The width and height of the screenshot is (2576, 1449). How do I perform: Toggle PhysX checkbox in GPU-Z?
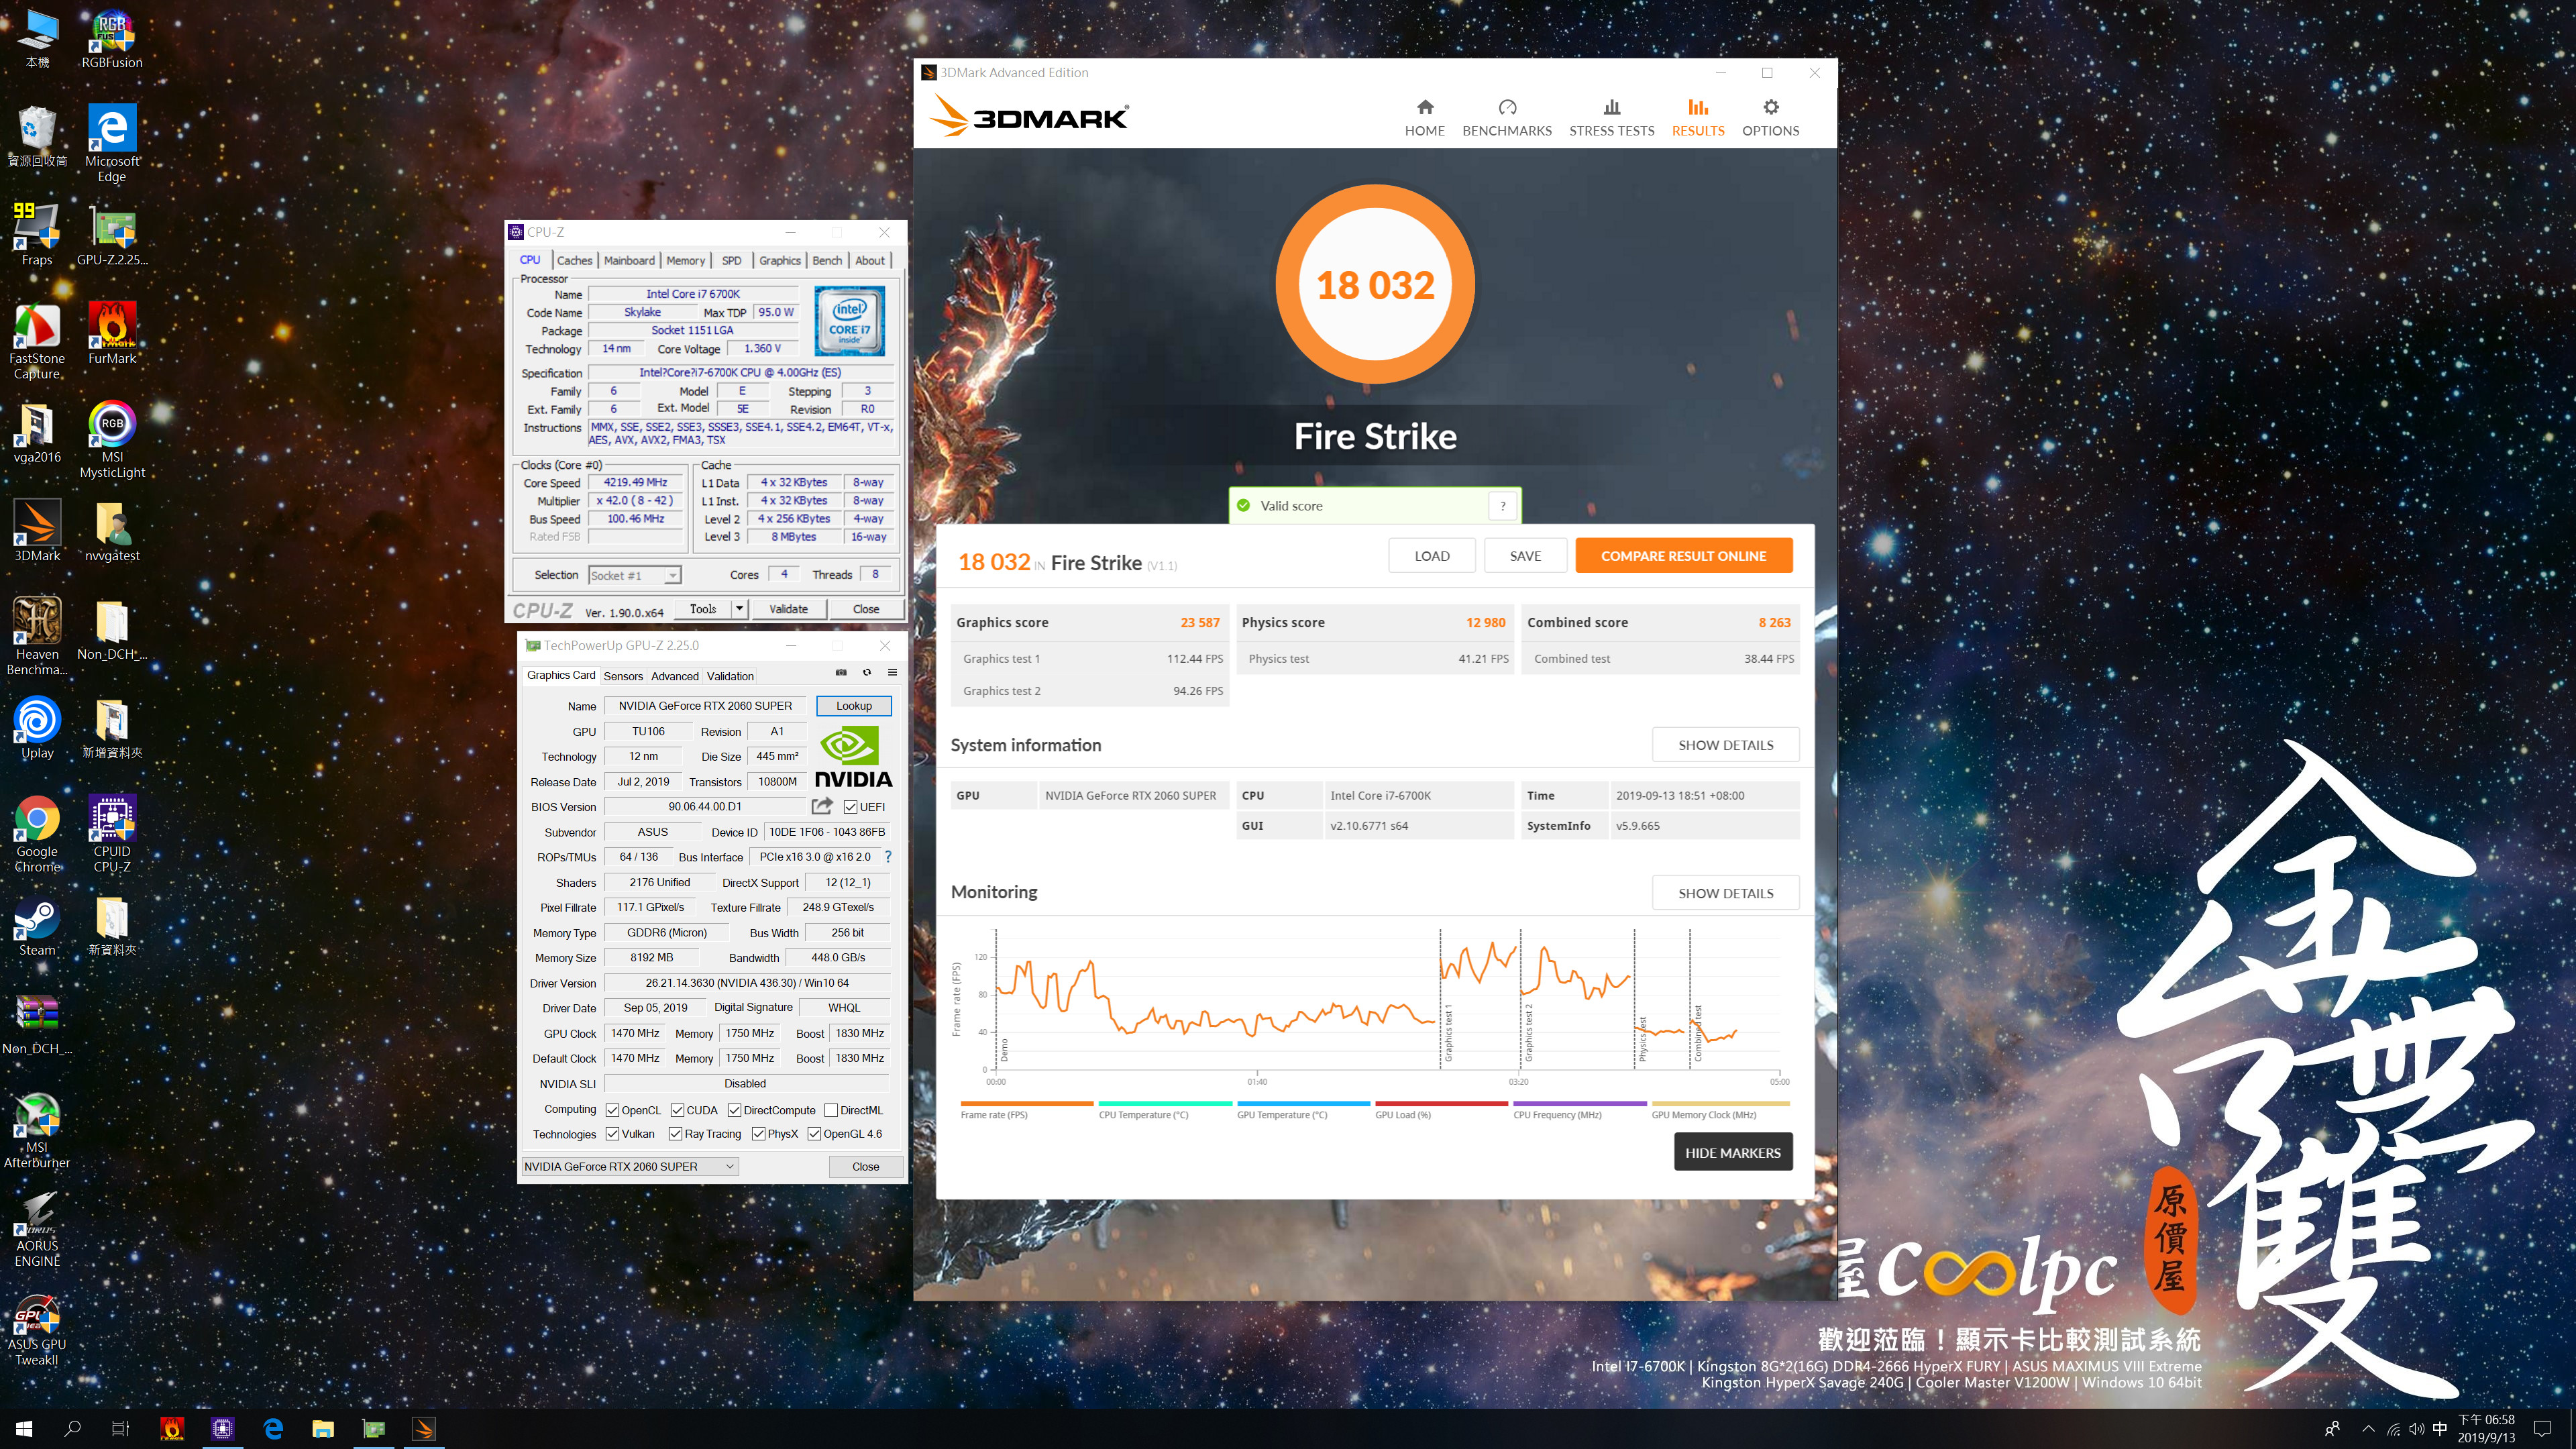point(758,1134)
